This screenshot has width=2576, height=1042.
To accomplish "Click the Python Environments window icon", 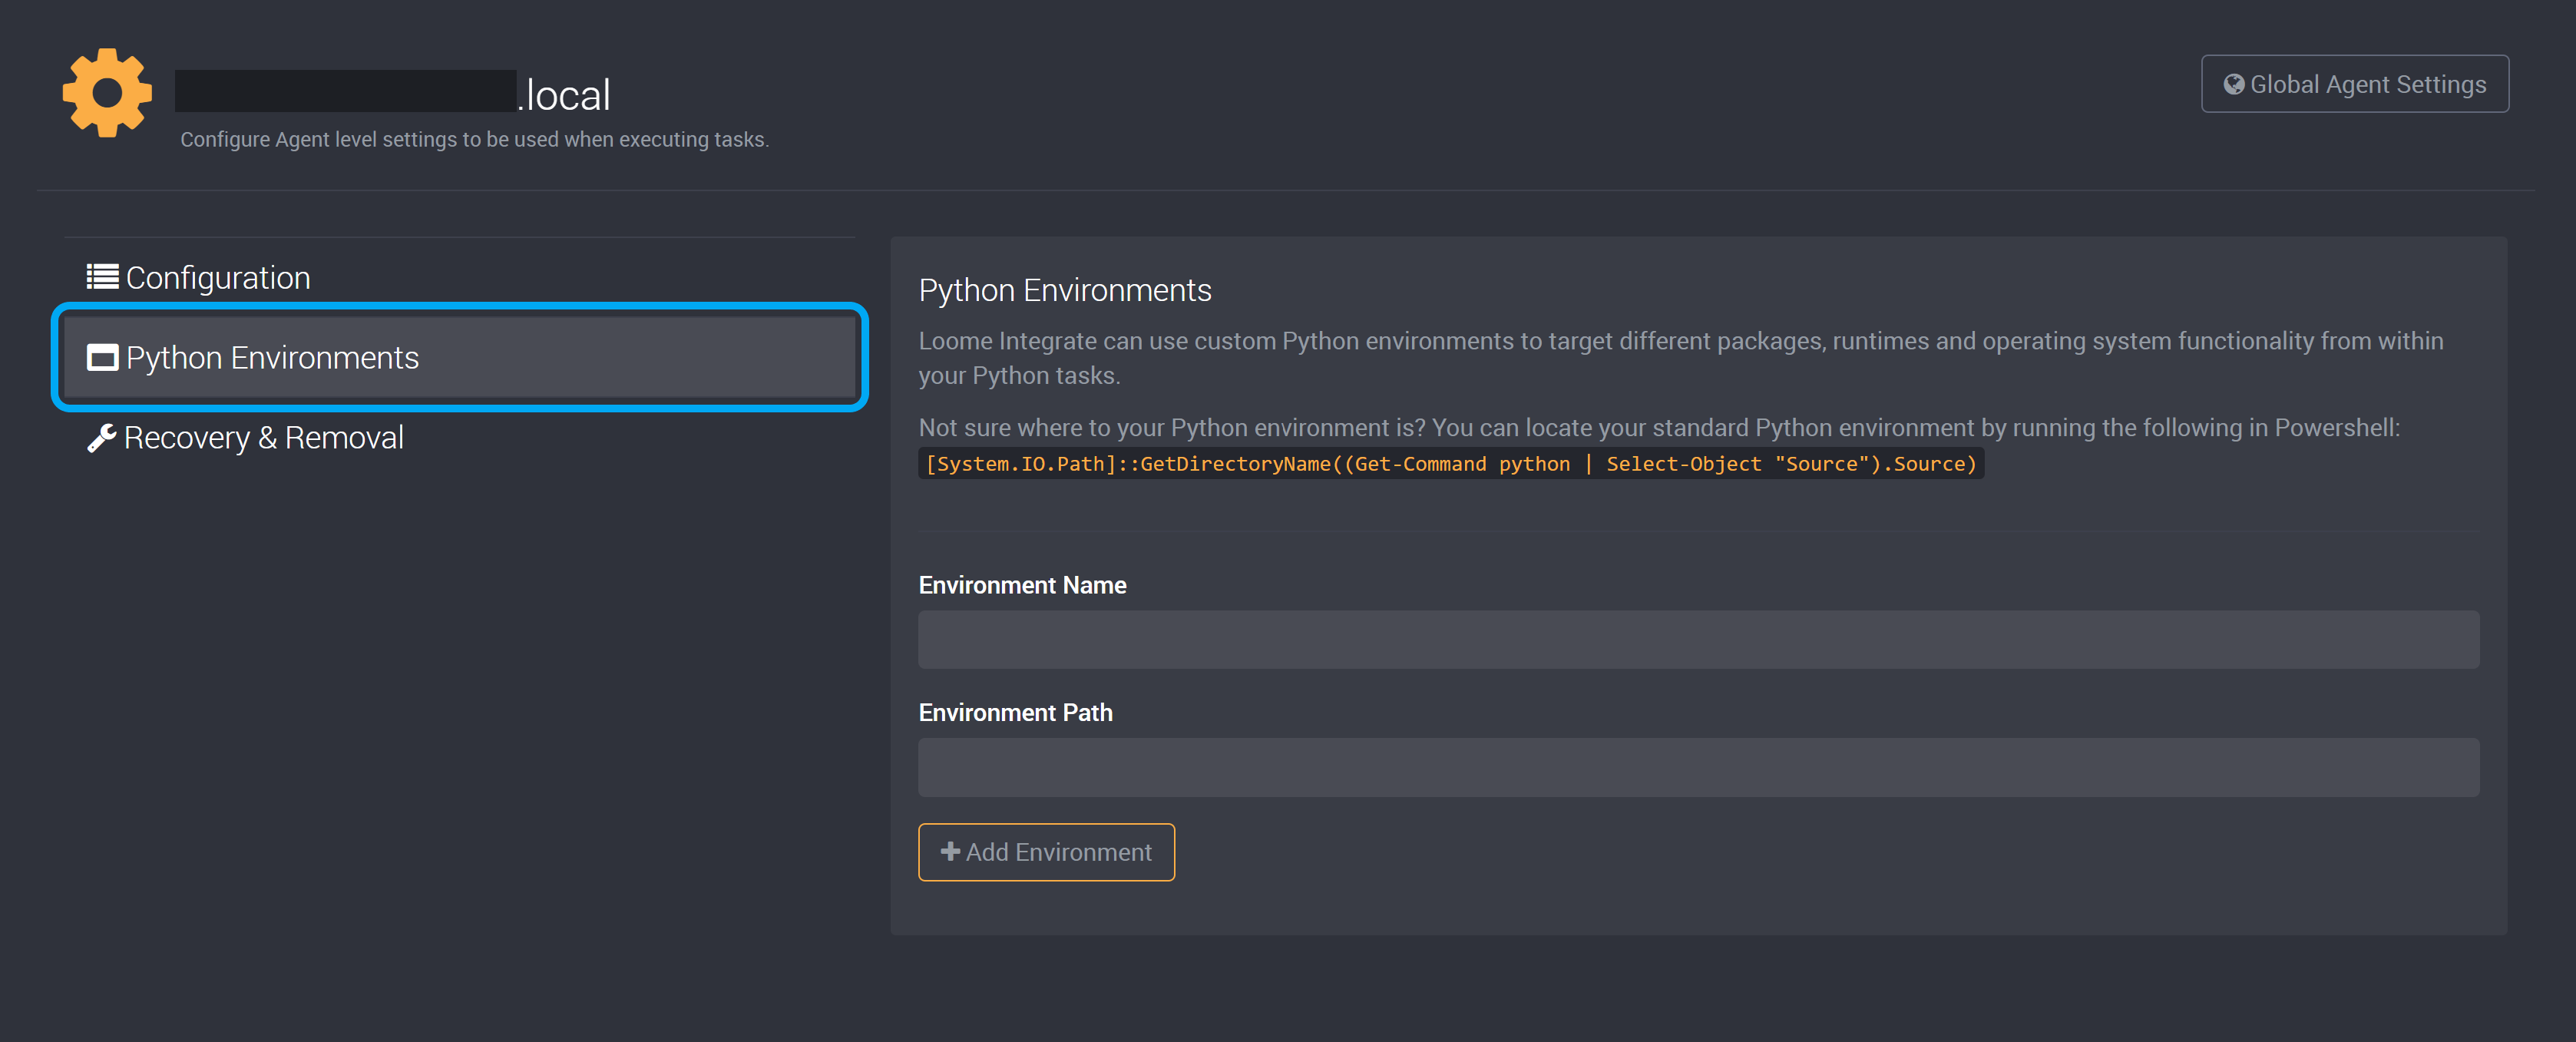I will [x=102, y=357].
